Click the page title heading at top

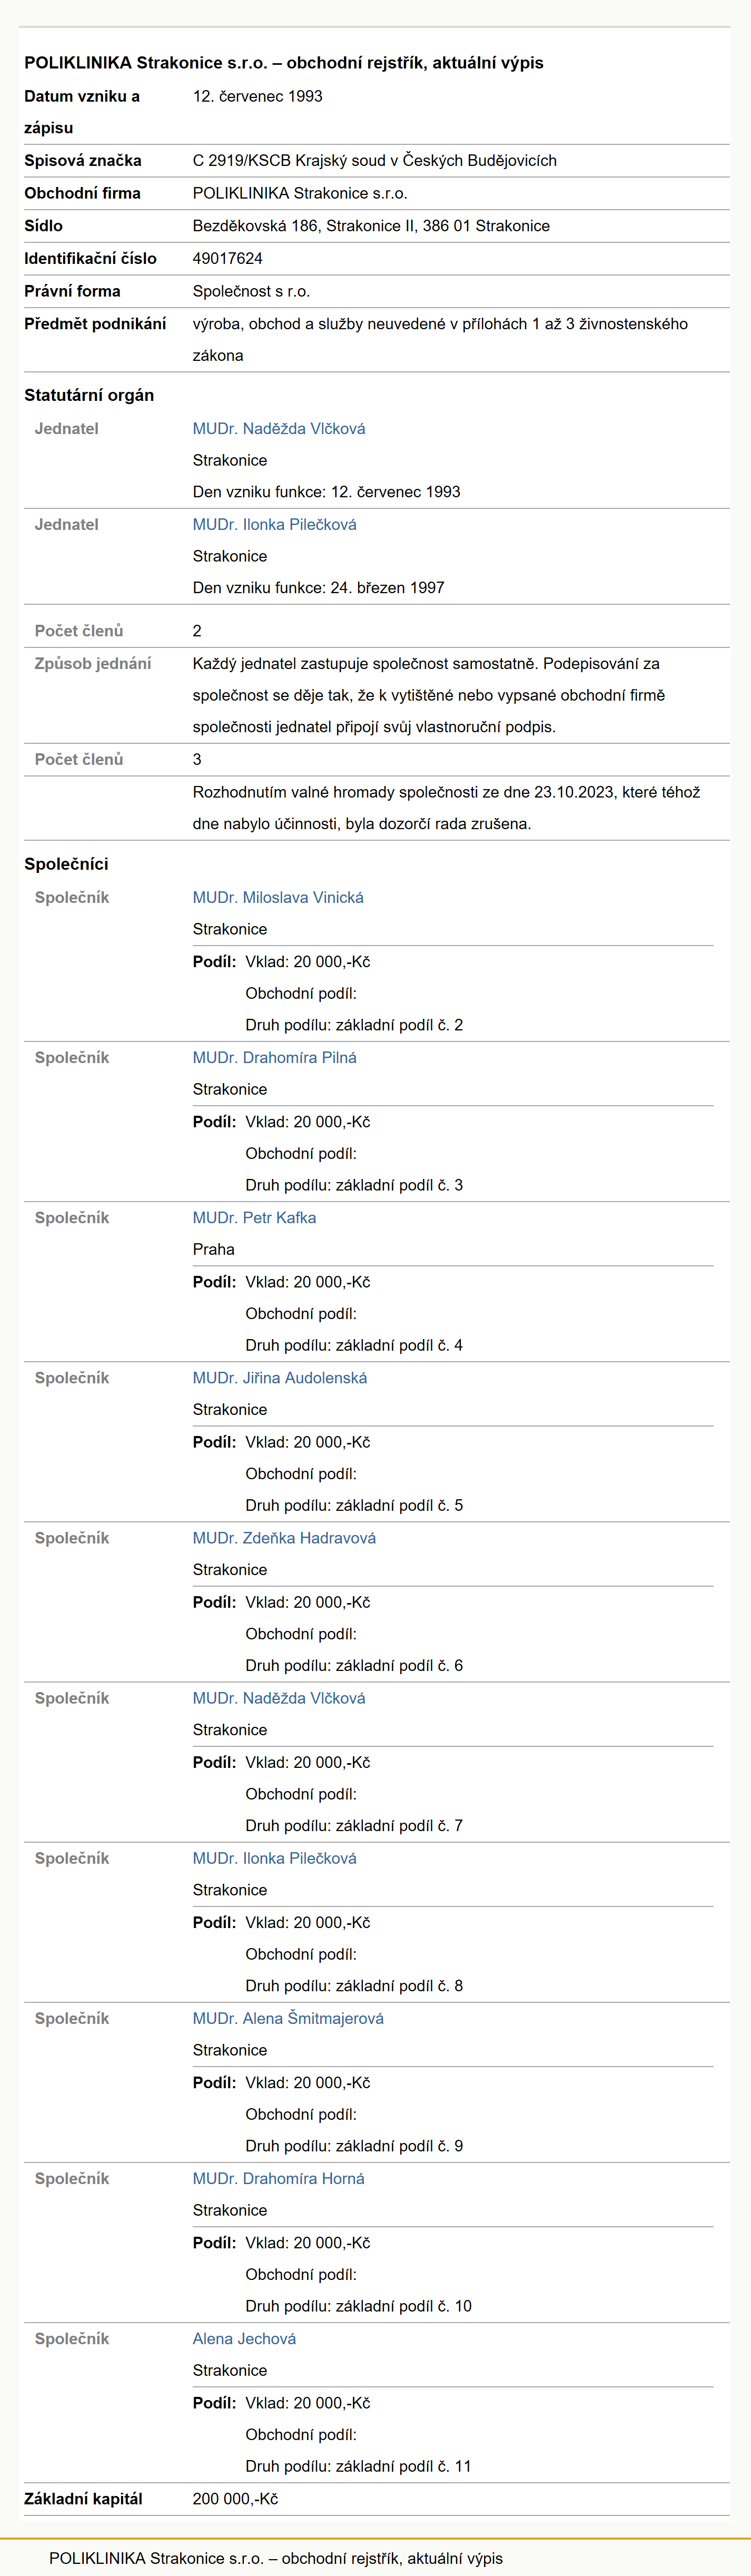tap(284, 62)
